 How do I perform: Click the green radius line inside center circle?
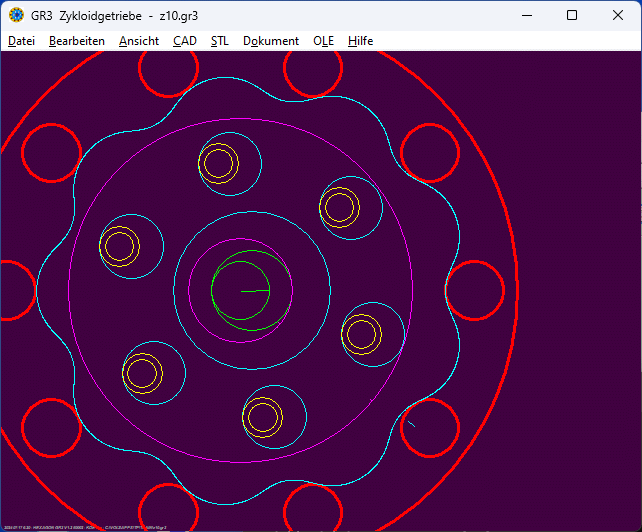click(256, 290)
